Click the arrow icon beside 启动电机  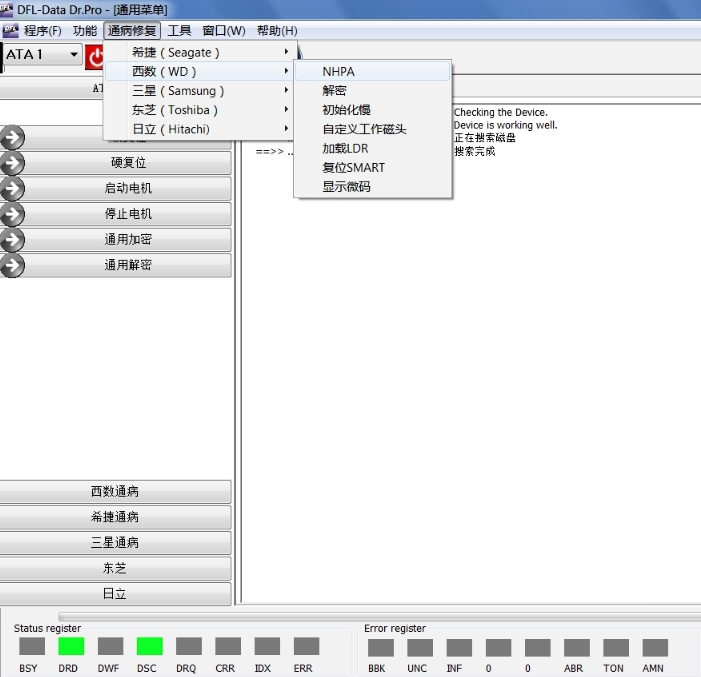point(12,188)
